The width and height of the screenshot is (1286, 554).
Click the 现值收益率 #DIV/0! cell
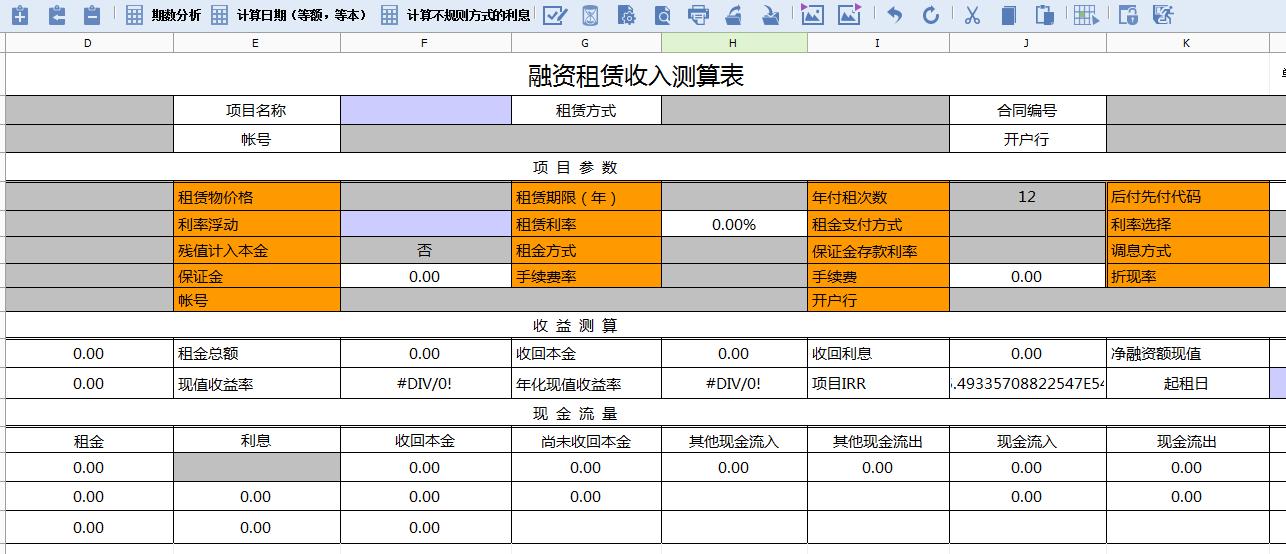click(425, 383)
